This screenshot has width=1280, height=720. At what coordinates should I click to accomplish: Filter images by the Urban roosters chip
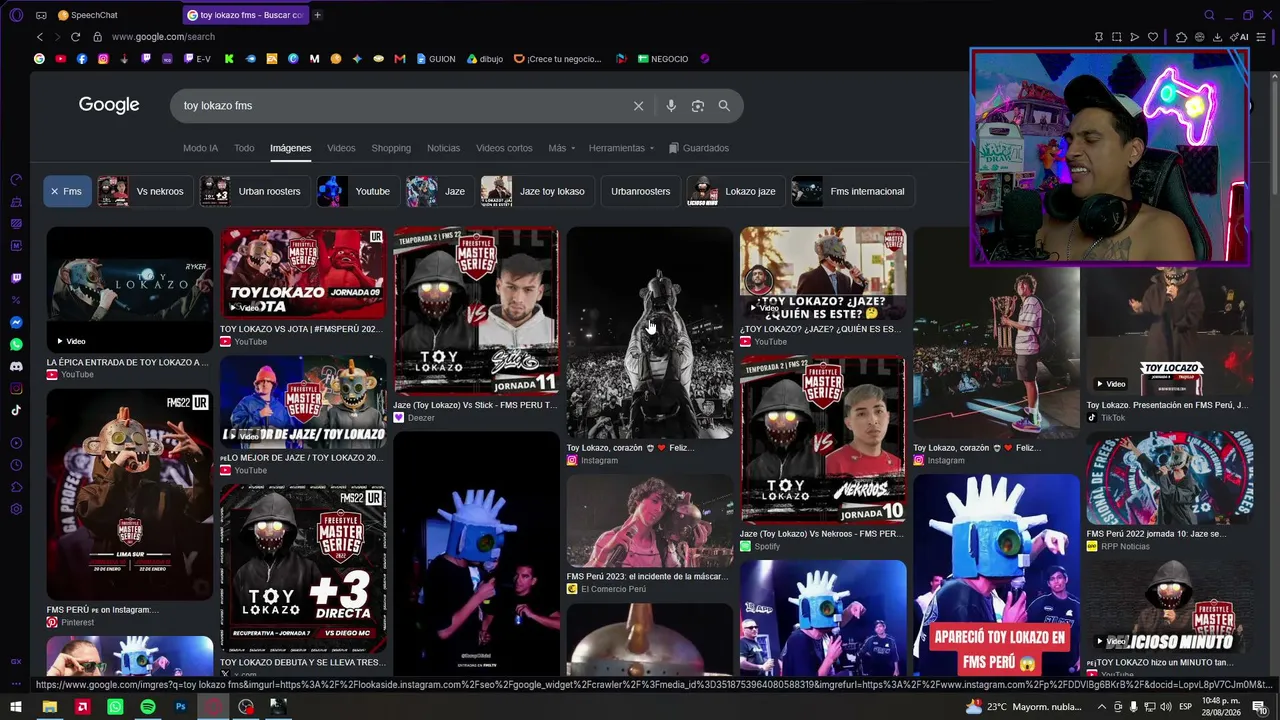pyautogui.click(x=254, y=191)
